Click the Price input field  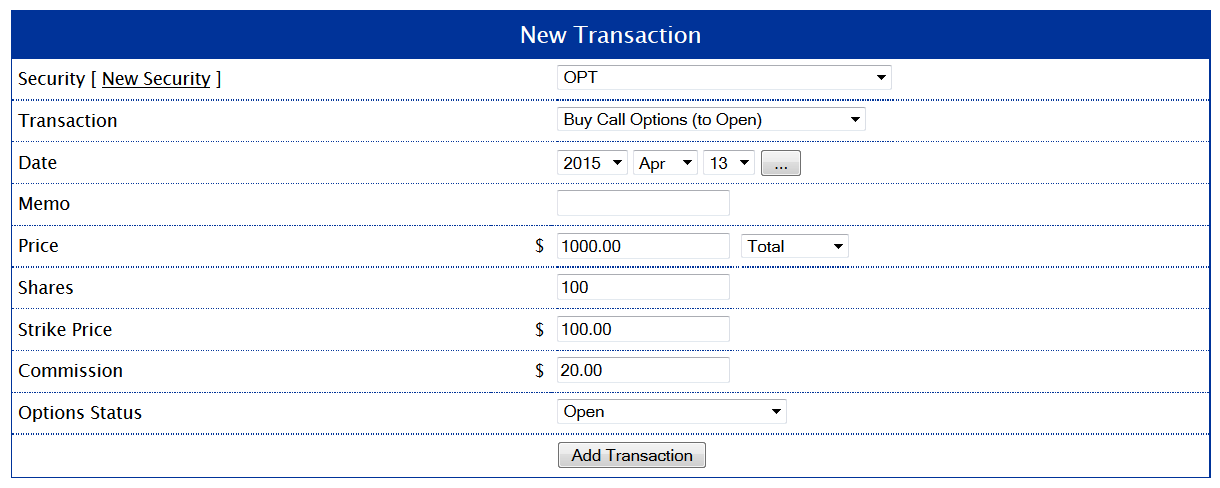[x=643, y=246]
